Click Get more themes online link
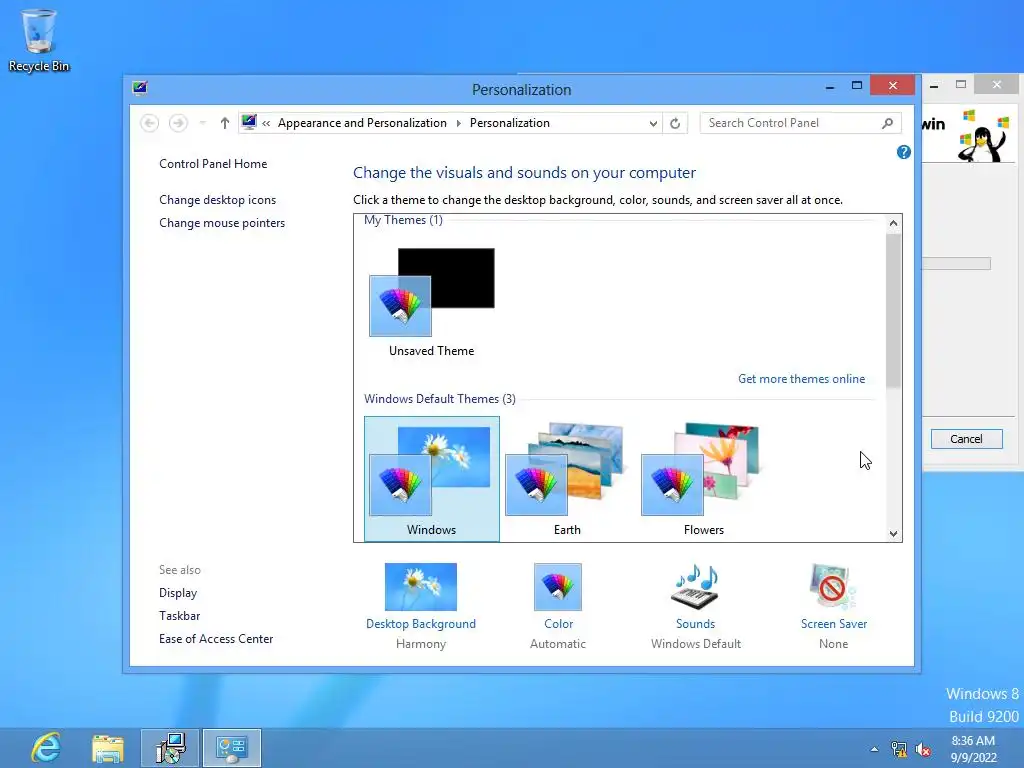The height and width of the screenshot is (768, 1024). click(801, 379)
